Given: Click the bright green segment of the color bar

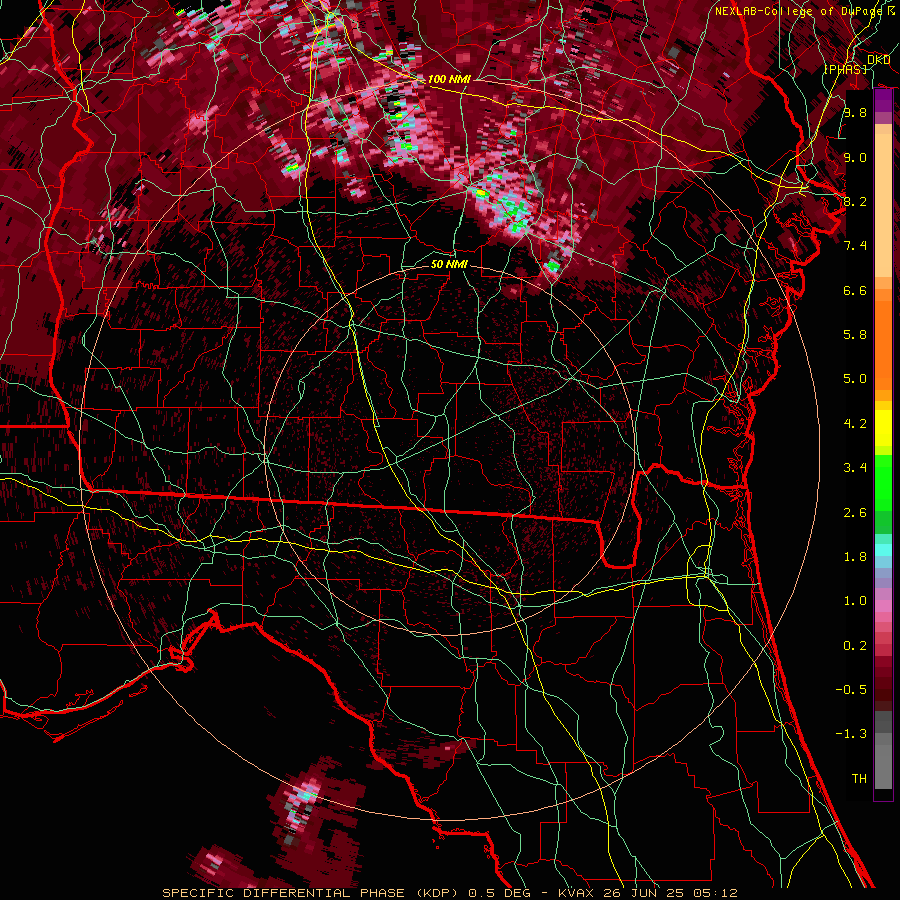Looking at the screenshot, I should tap(883, 482).
